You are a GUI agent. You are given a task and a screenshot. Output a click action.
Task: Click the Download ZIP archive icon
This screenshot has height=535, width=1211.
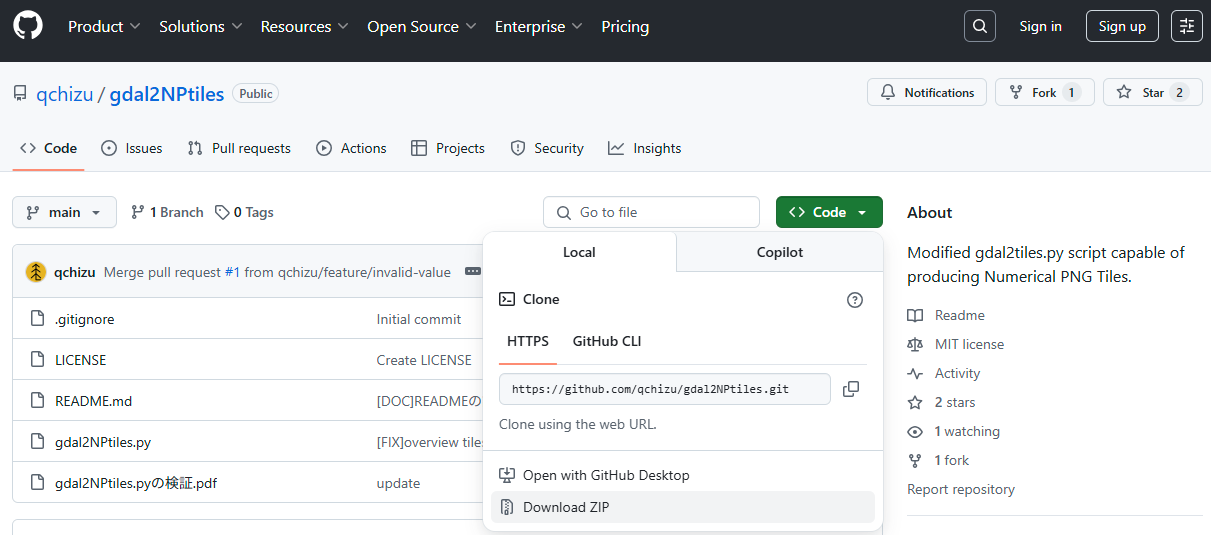pyautogui.click(x=507, y=507)
